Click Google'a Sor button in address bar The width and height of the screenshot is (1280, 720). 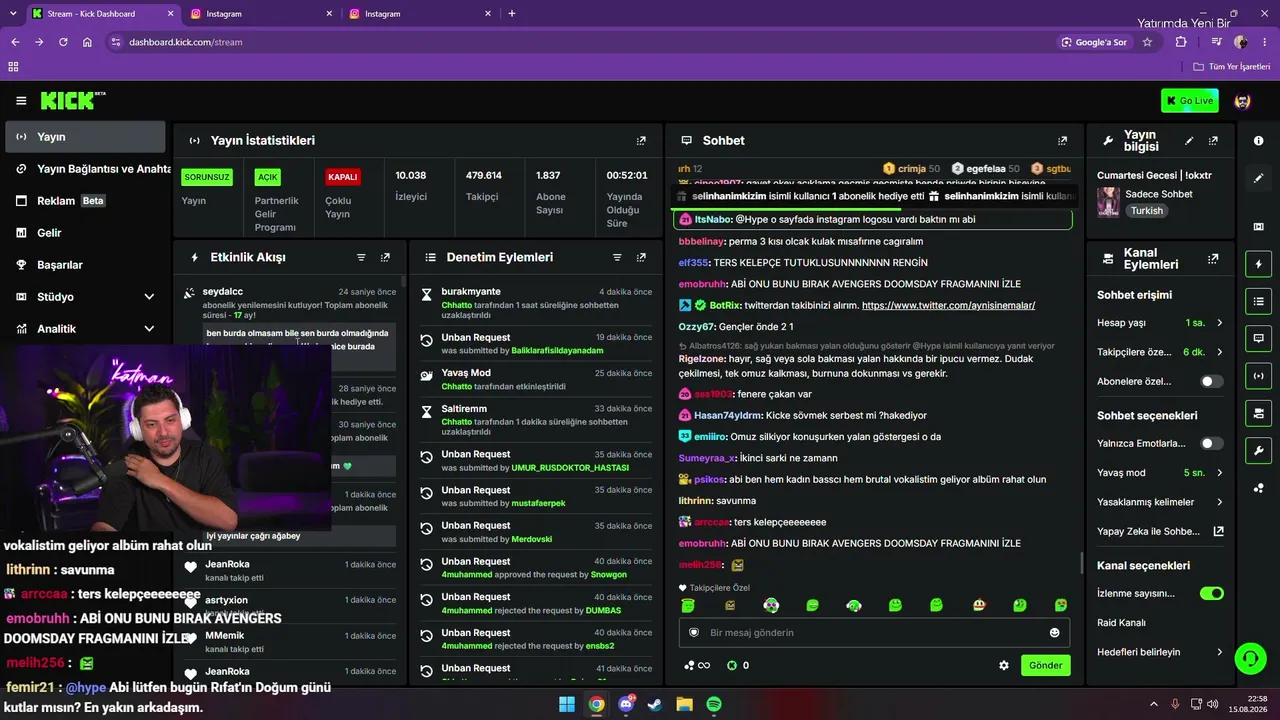point(1095,42)
